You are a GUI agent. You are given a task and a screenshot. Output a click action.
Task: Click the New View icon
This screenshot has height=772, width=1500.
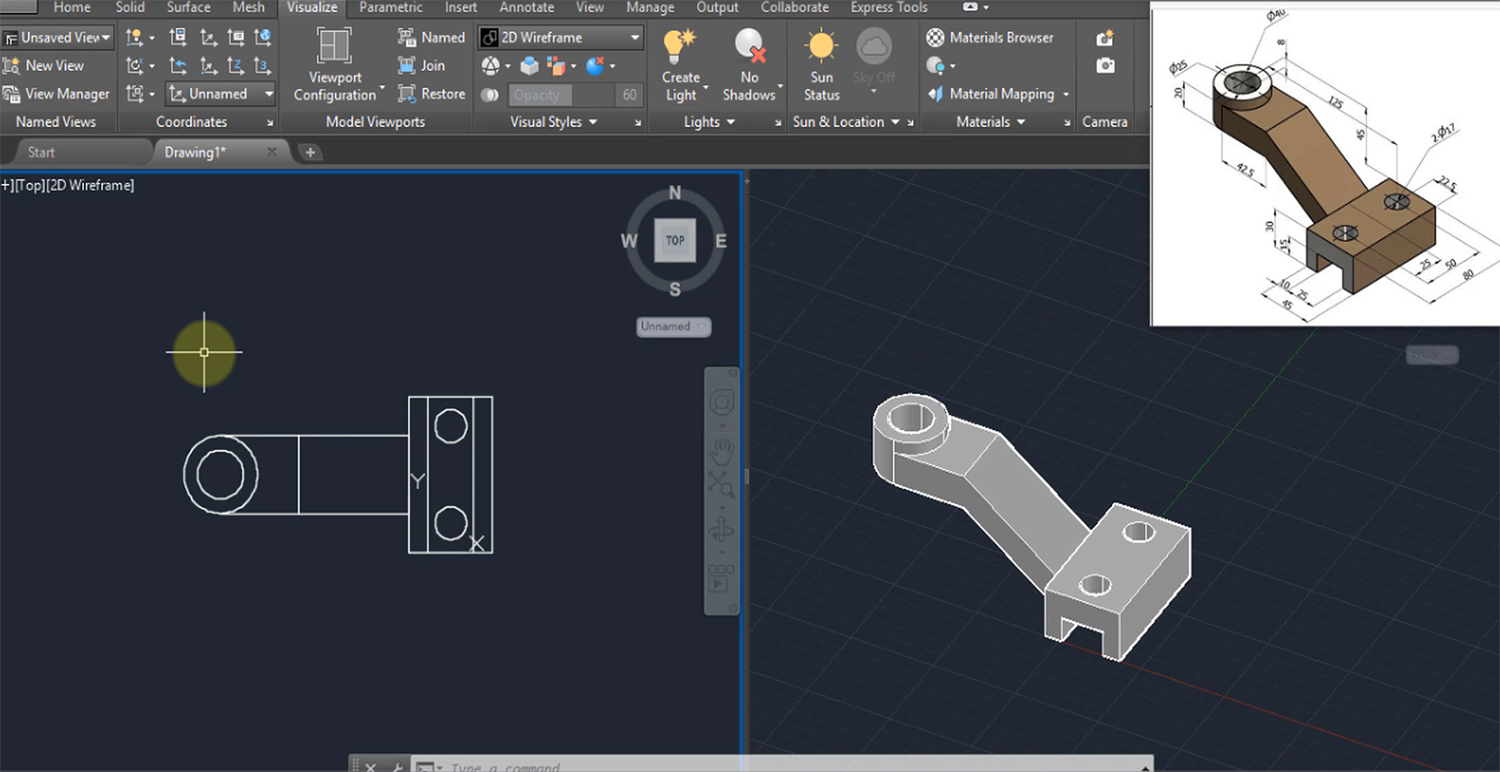point(11,66)
